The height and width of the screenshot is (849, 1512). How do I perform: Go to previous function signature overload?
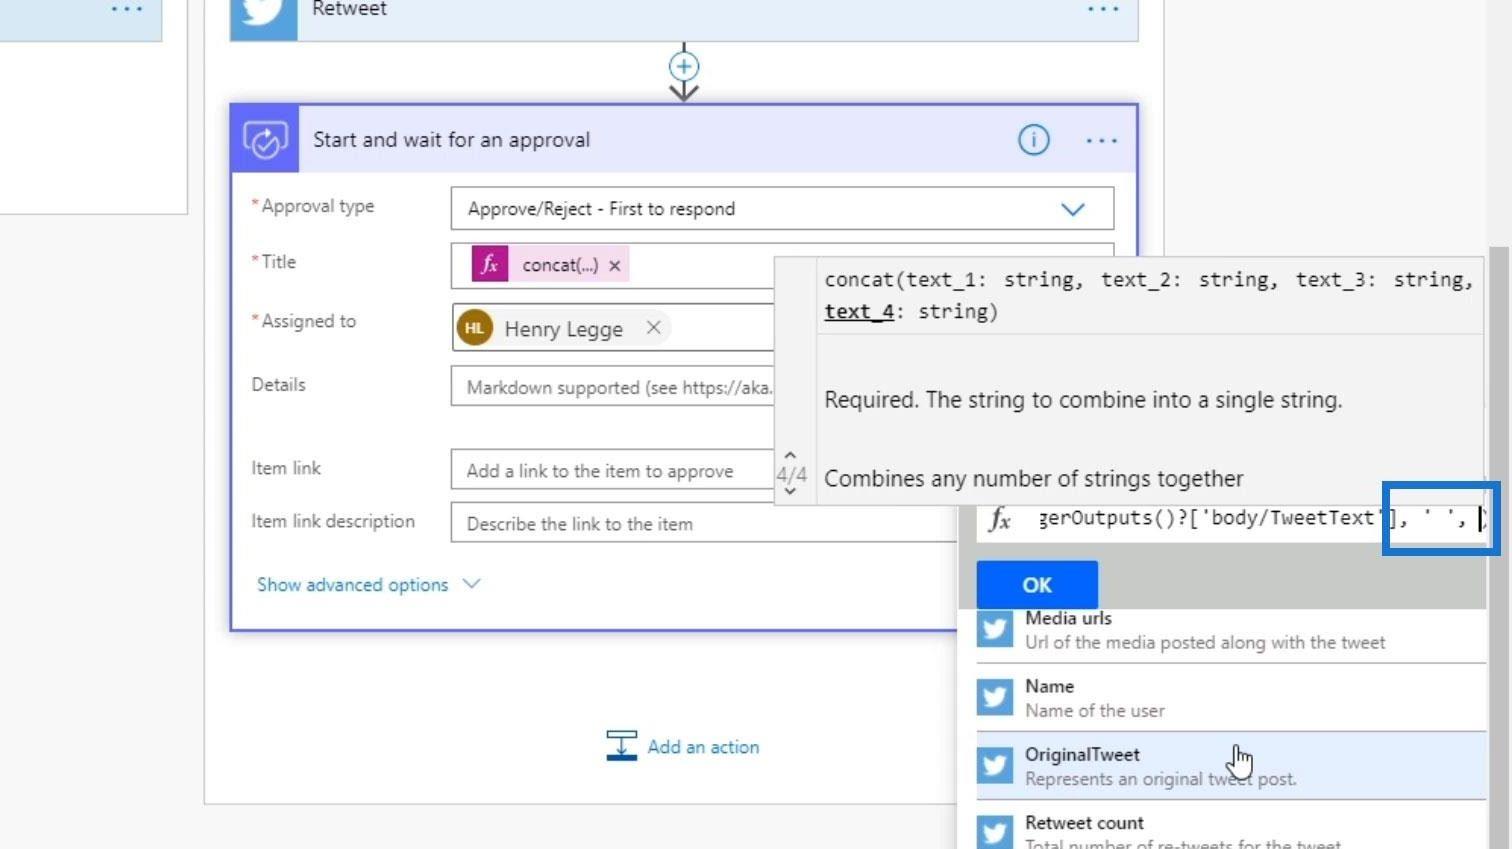pos(790,456)
